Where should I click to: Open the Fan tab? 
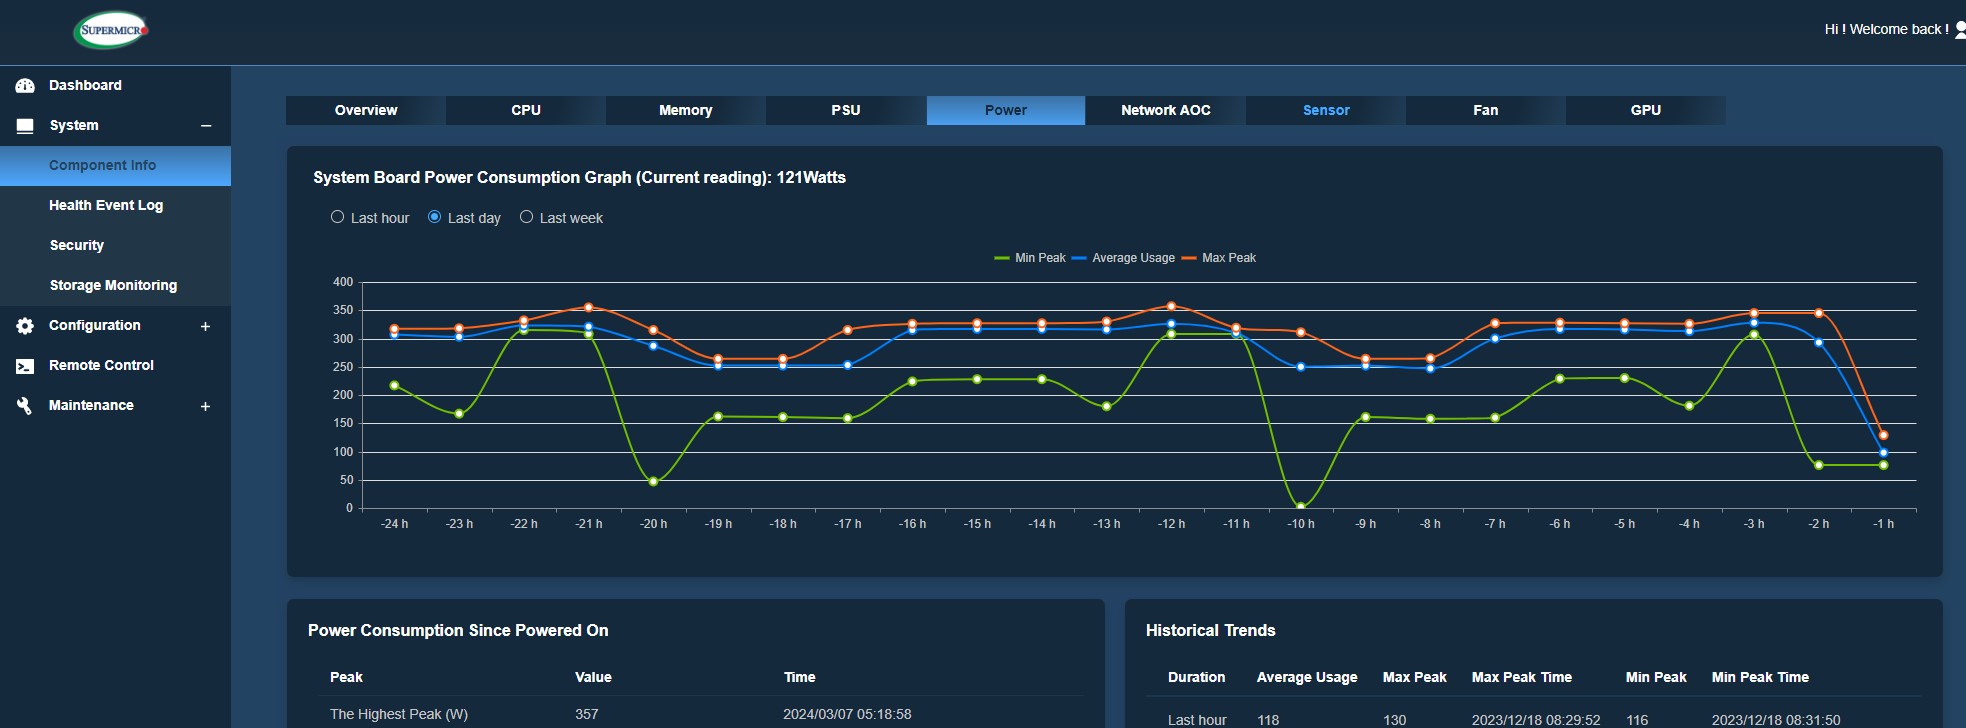click(1486, 110)
